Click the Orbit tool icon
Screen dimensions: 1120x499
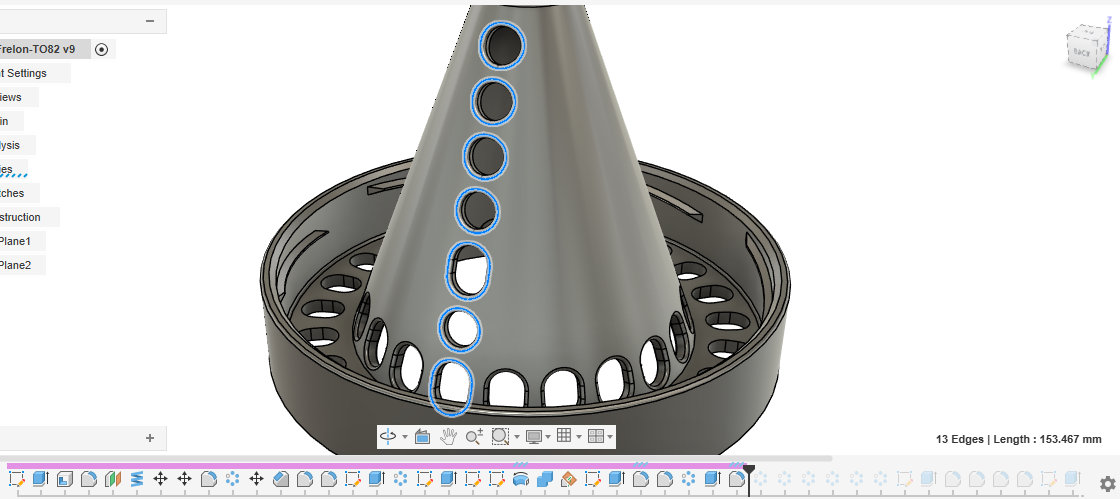pyautogui.click(x=388, y=437)
